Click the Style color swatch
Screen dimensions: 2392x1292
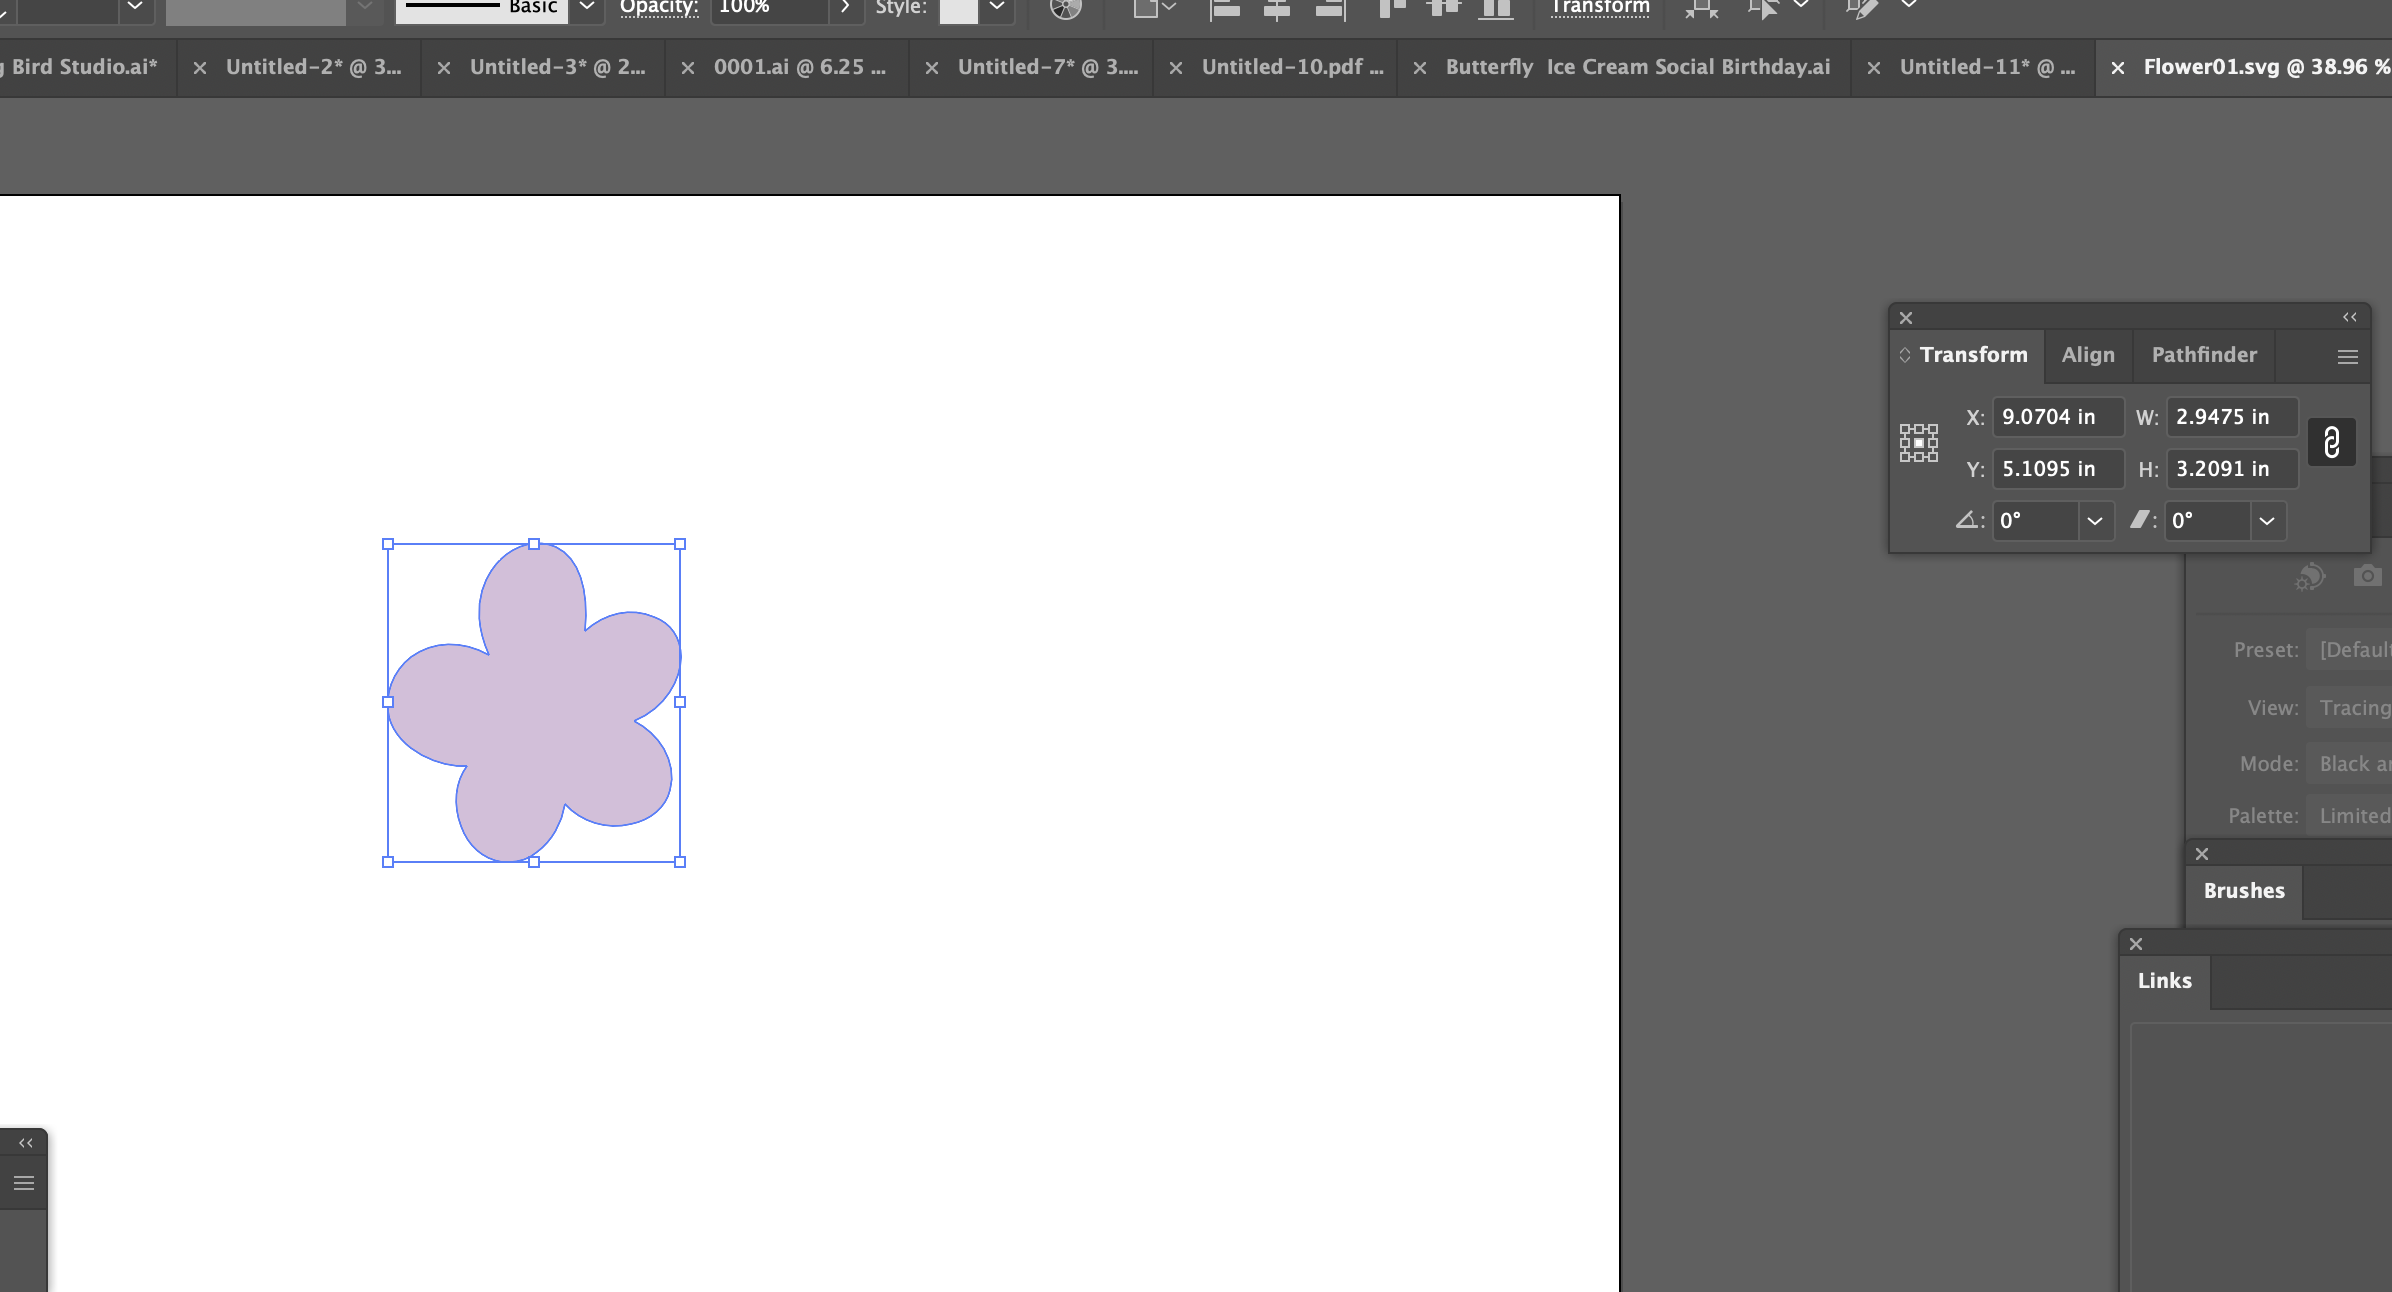point(958,8)
